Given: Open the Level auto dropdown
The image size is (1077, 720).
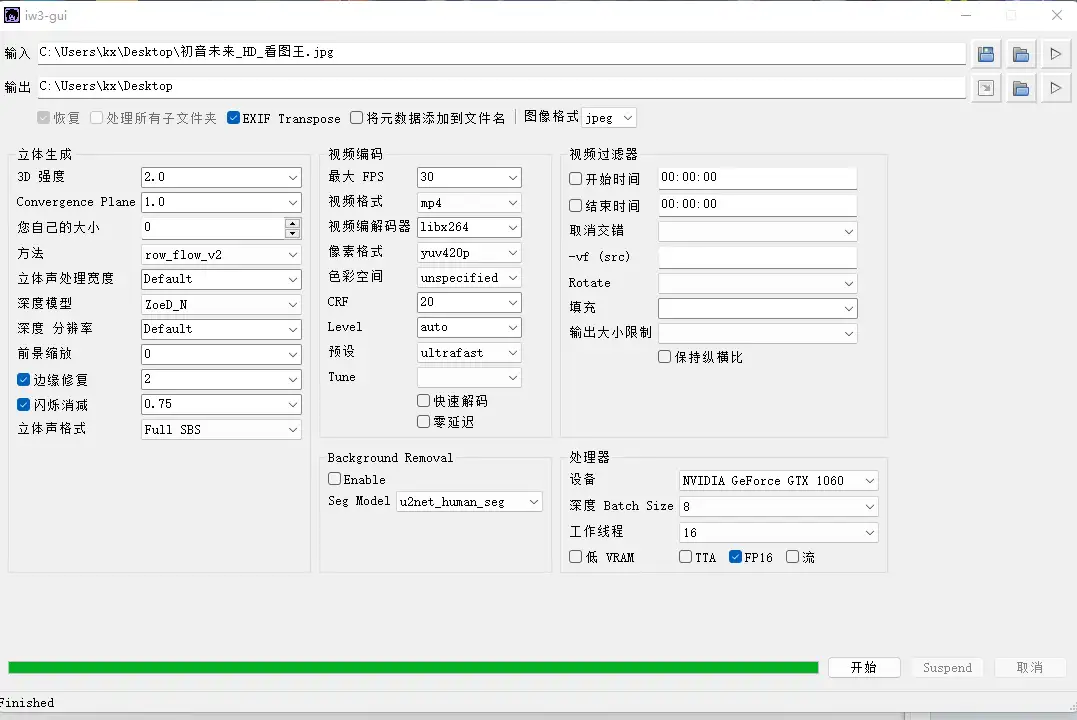Looking at the screenshot, I should (469, 328).
